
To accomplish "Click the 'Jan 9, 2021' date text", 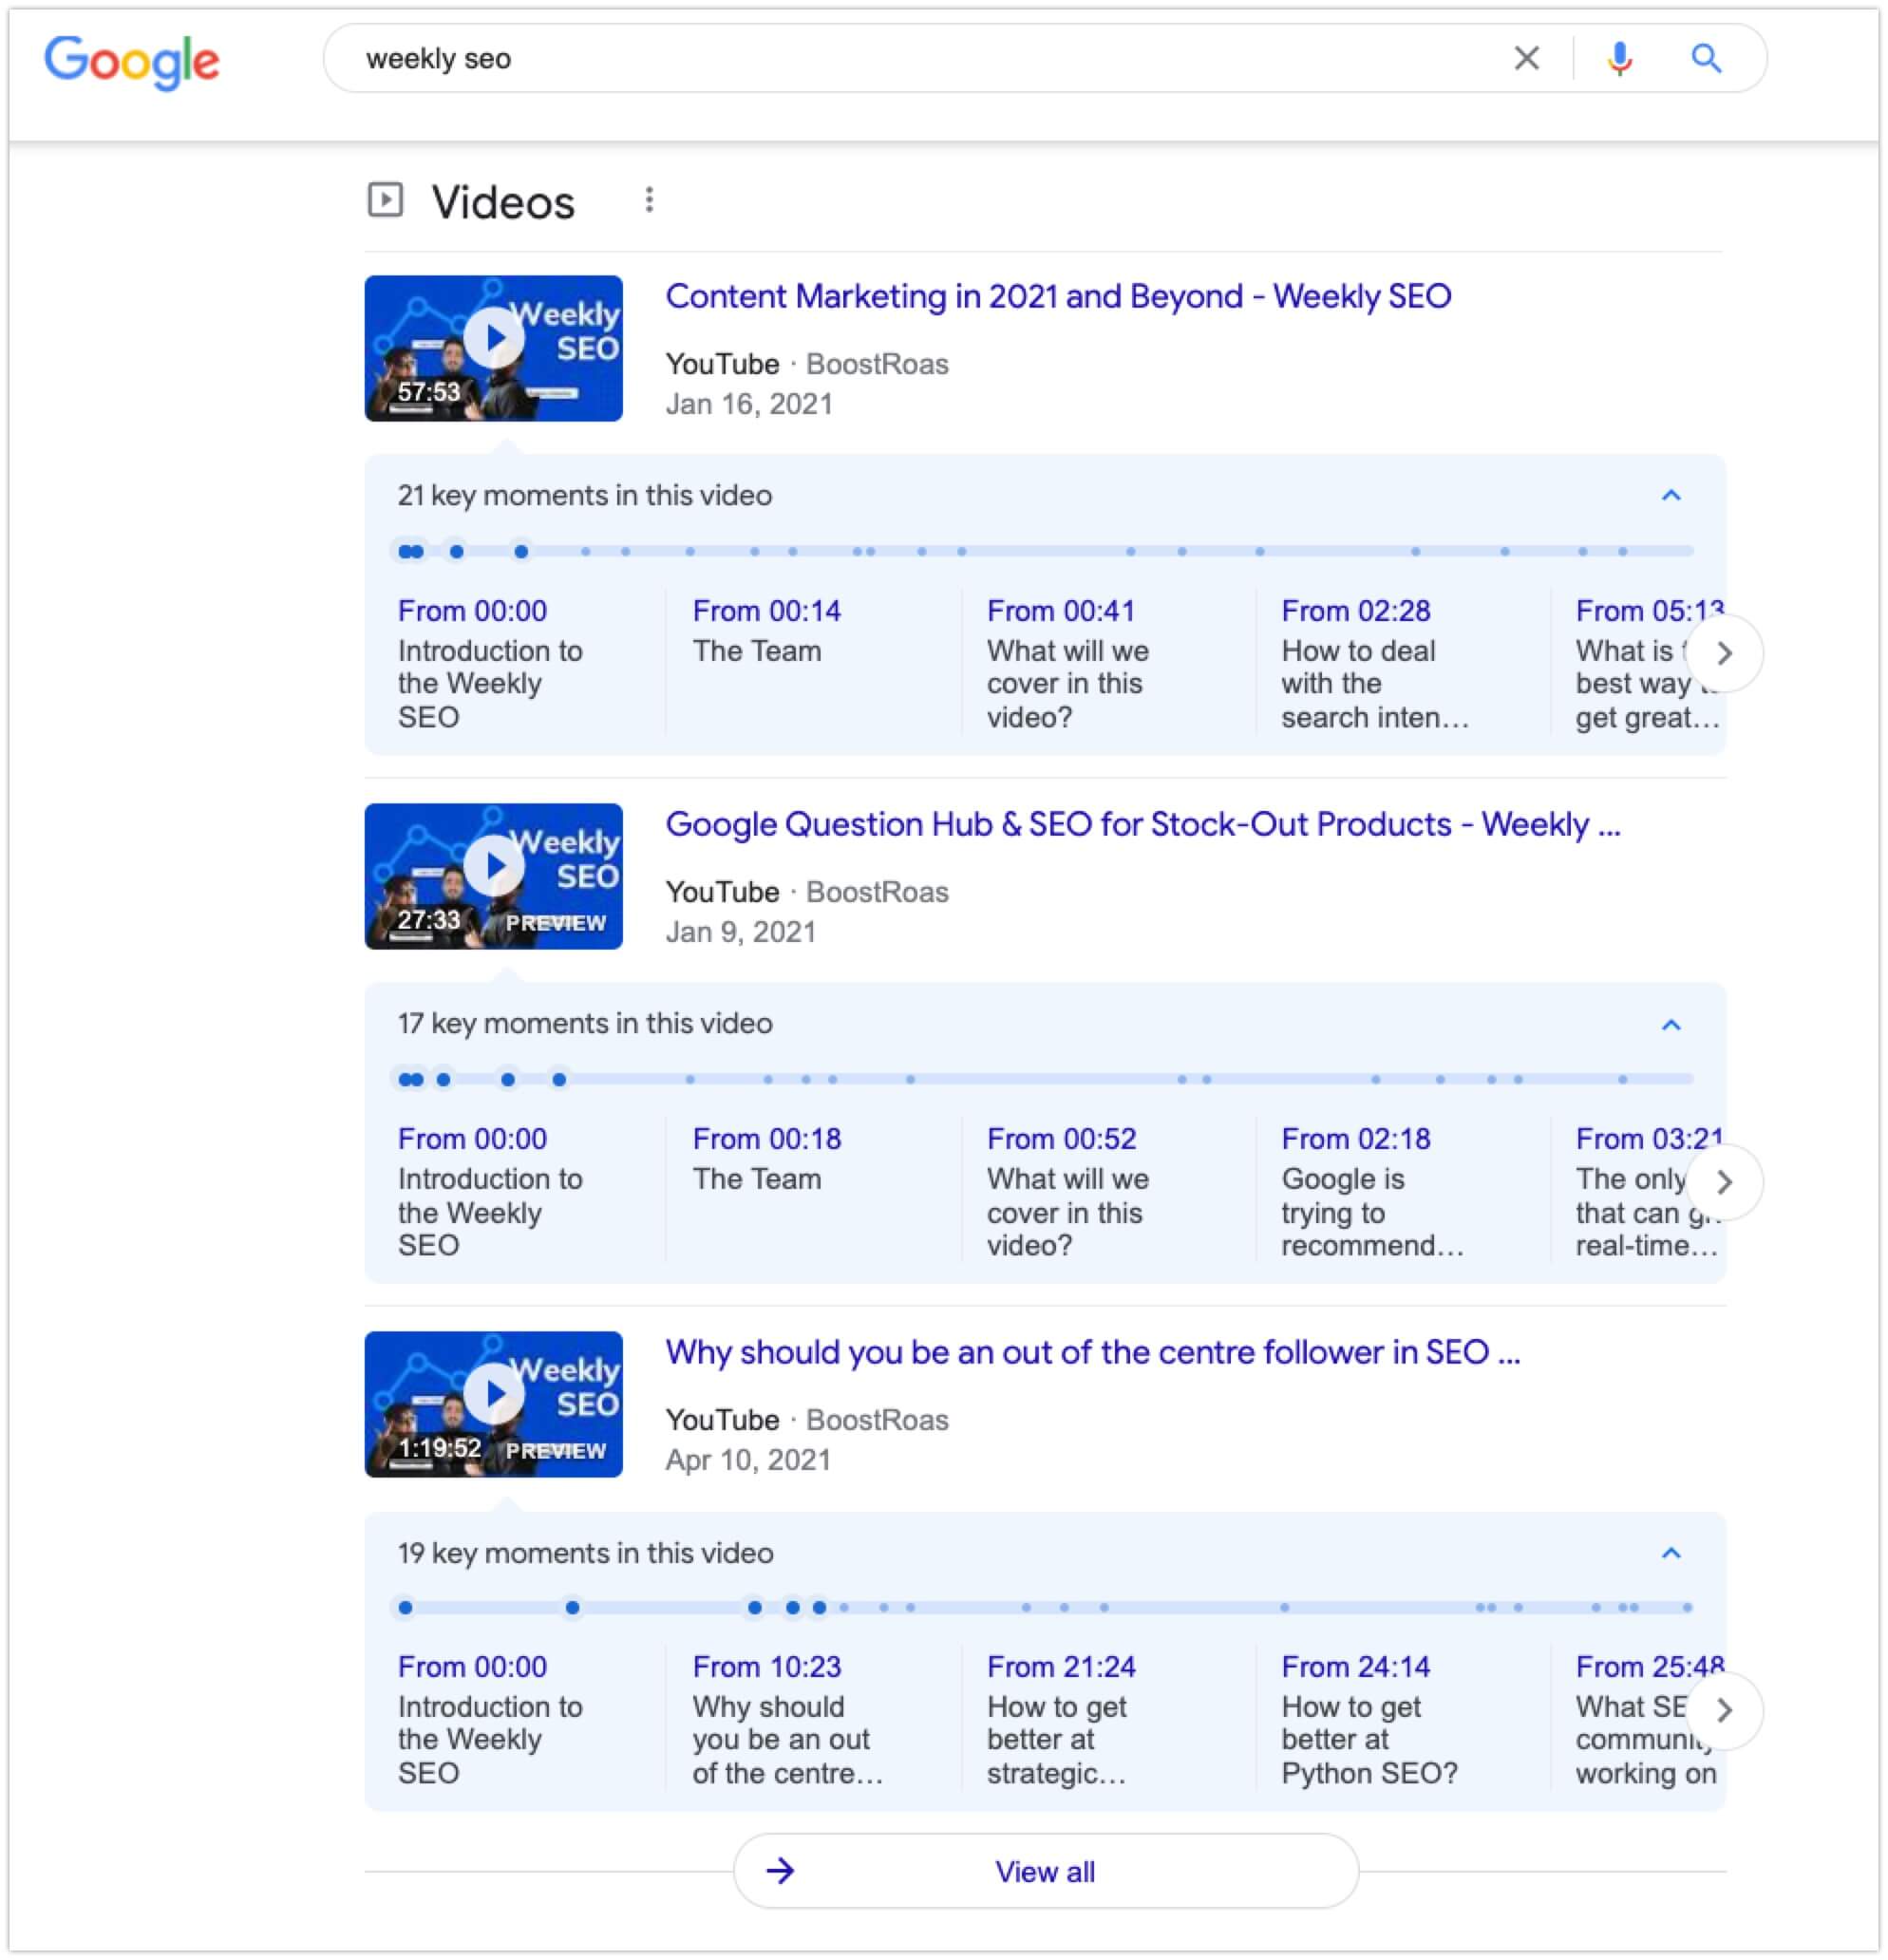I will 741,932.
